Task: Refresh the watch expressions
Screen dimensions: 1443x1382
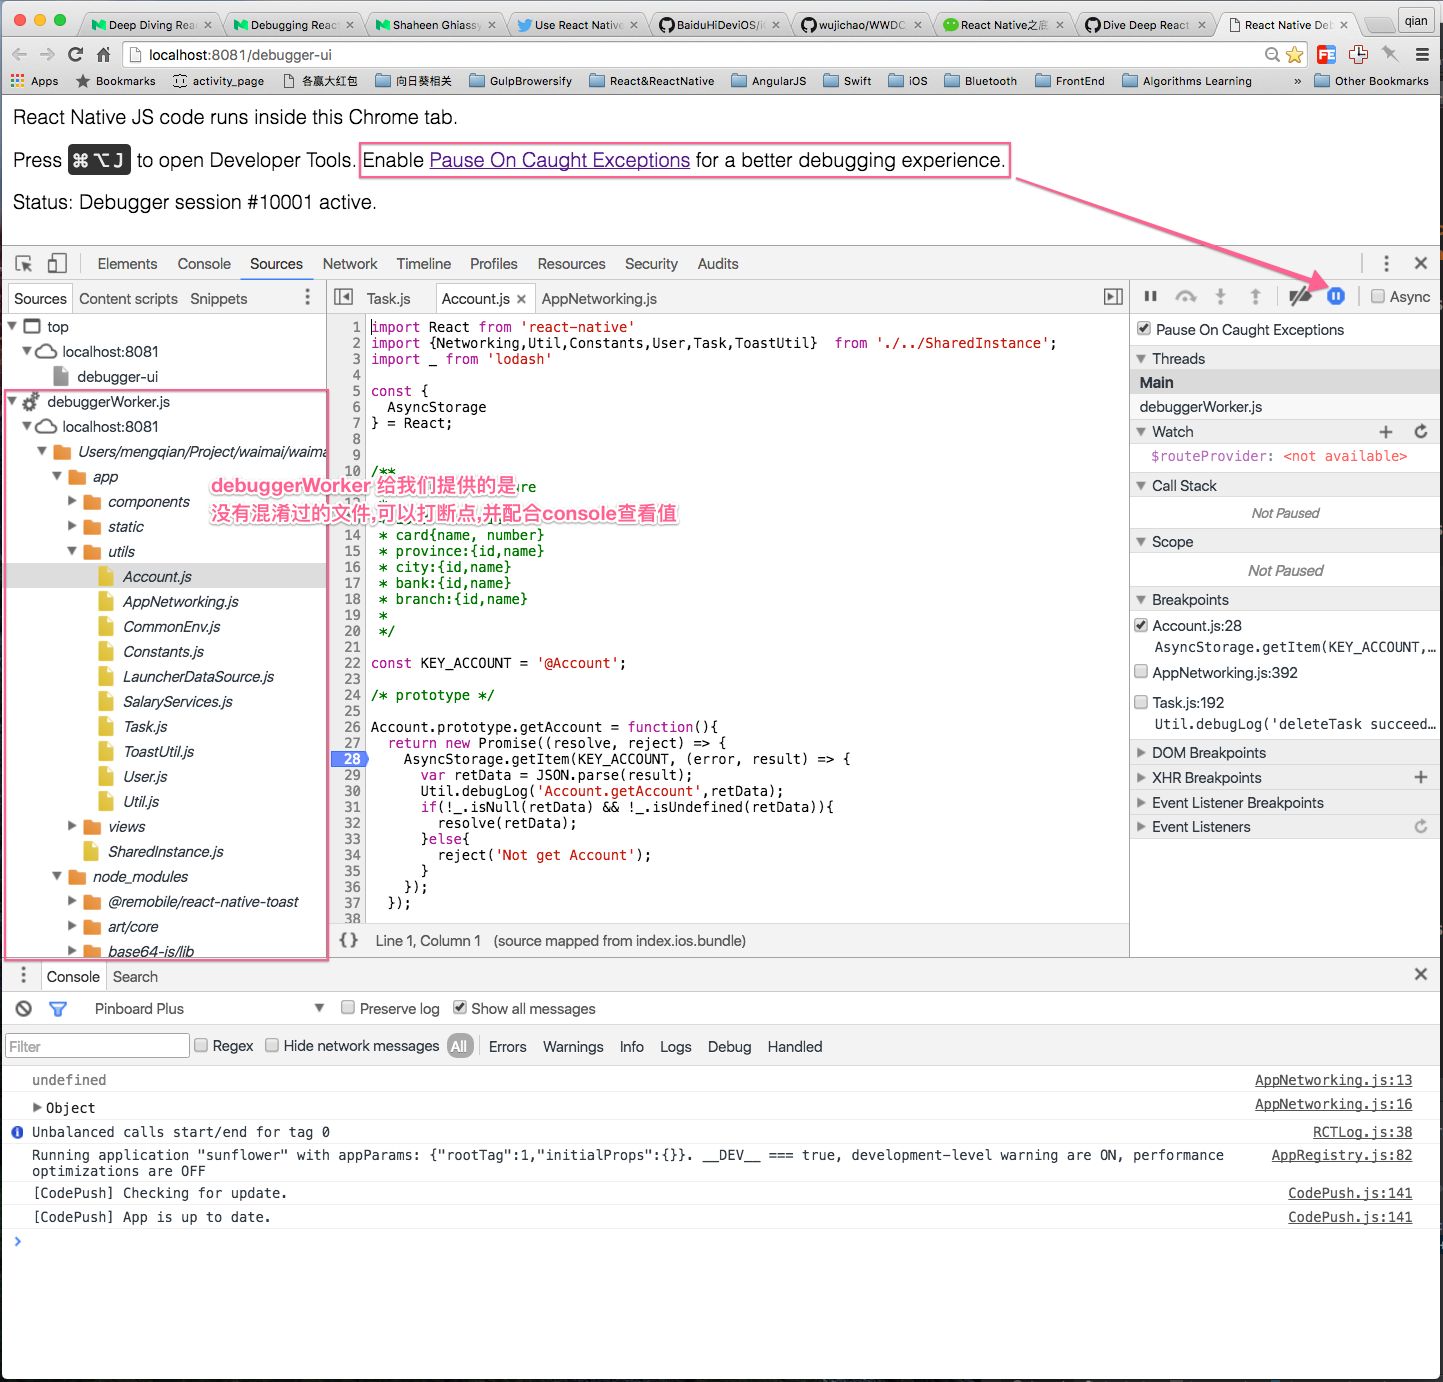Action: pyautogui.click(x=1421, y=431)
